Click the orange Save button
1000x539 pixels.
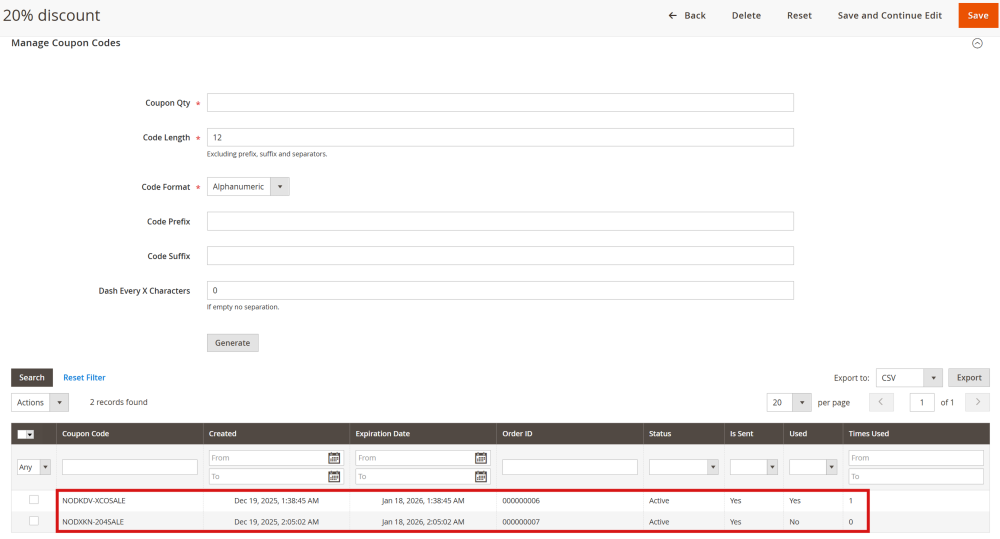[x=978, y=15]
